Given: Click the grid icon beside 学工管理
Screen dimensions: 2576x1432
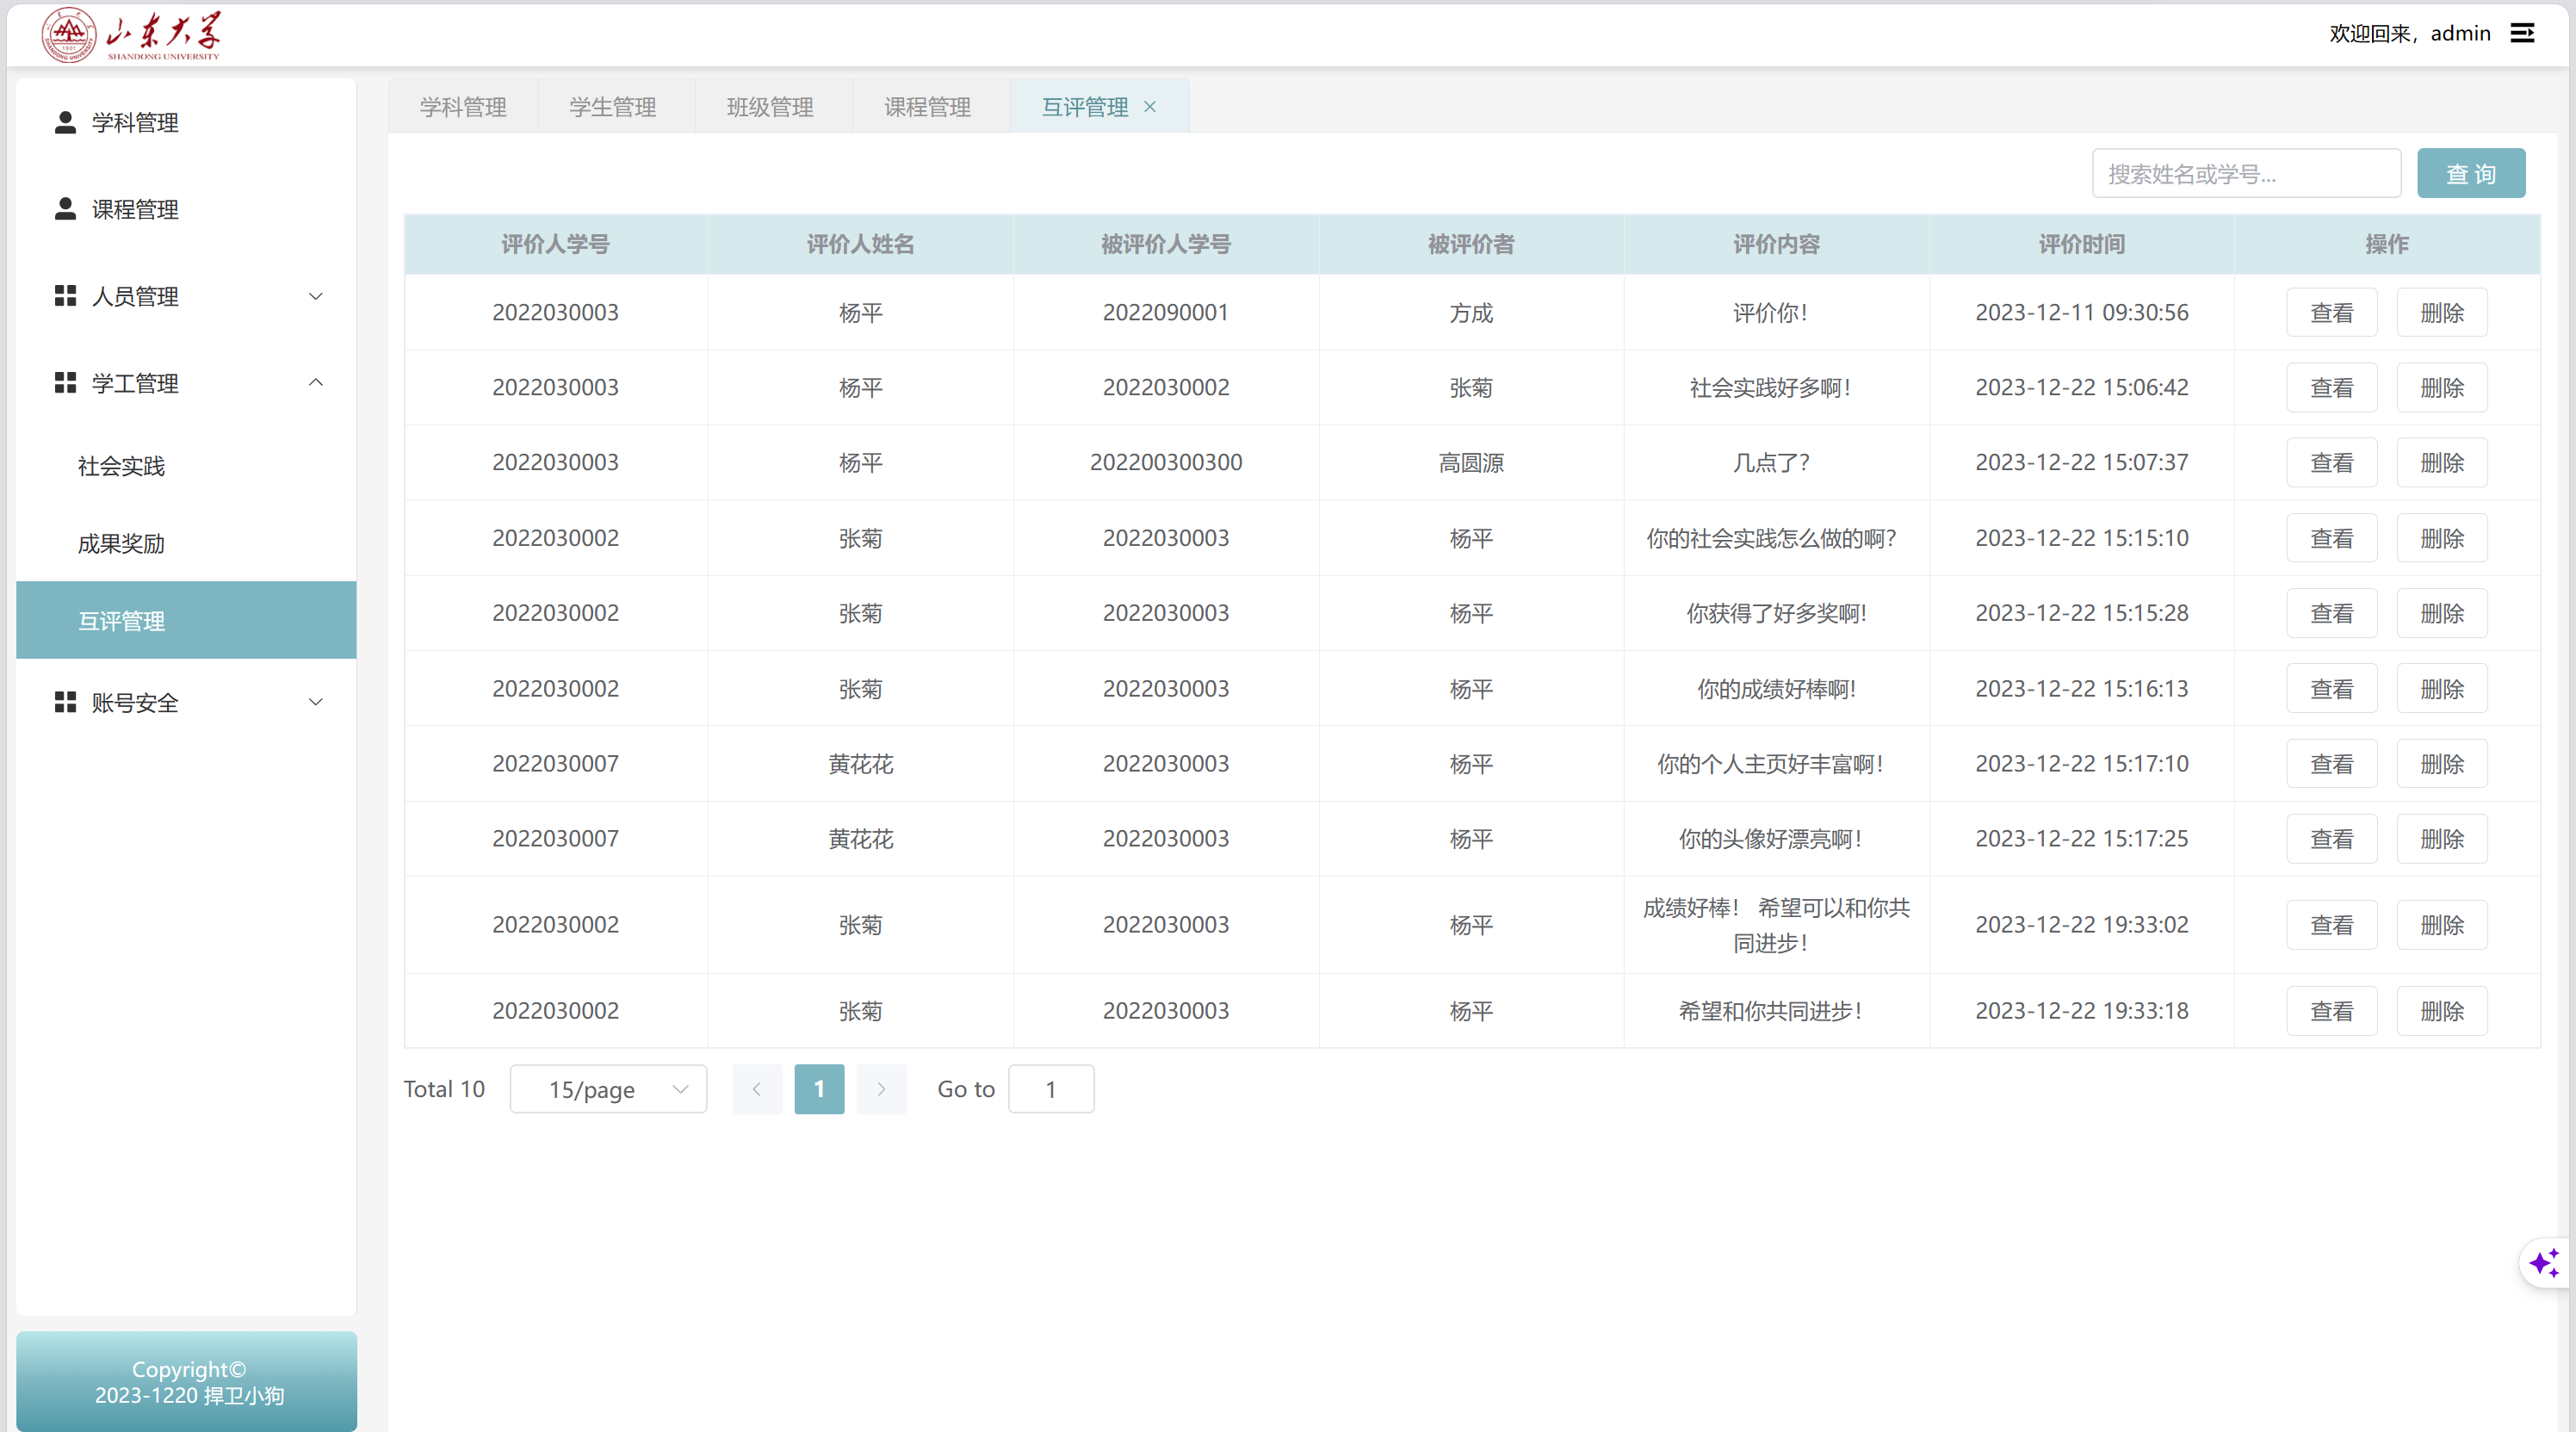Looking at the screenshot, I should coord(65,383).
